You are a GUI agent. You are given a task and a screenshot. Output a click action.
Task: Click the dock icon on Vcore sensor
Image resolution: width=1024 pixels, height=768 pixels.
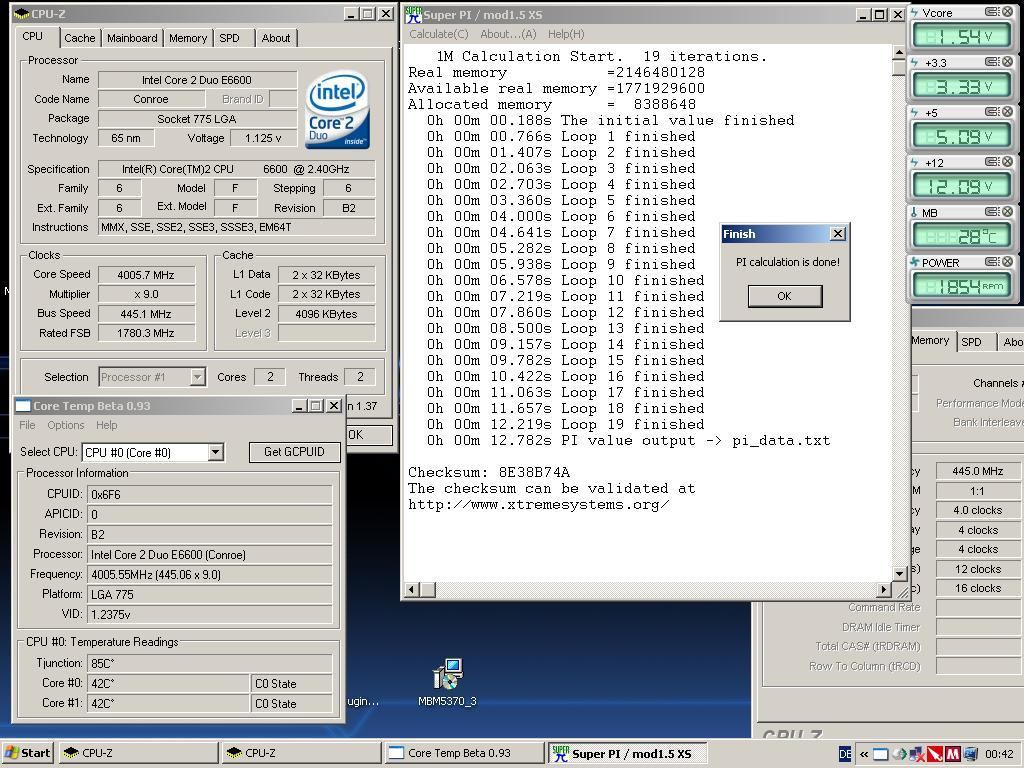point(992,12)
